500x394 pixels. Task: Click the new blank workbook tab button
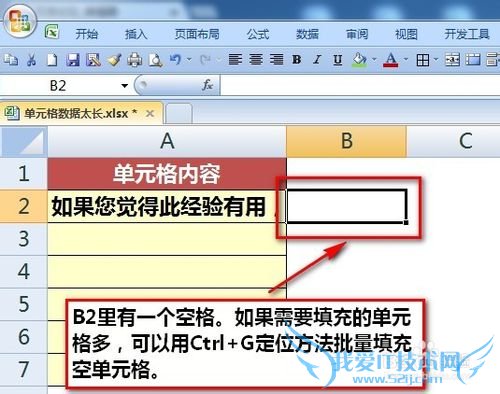point(179,114)
